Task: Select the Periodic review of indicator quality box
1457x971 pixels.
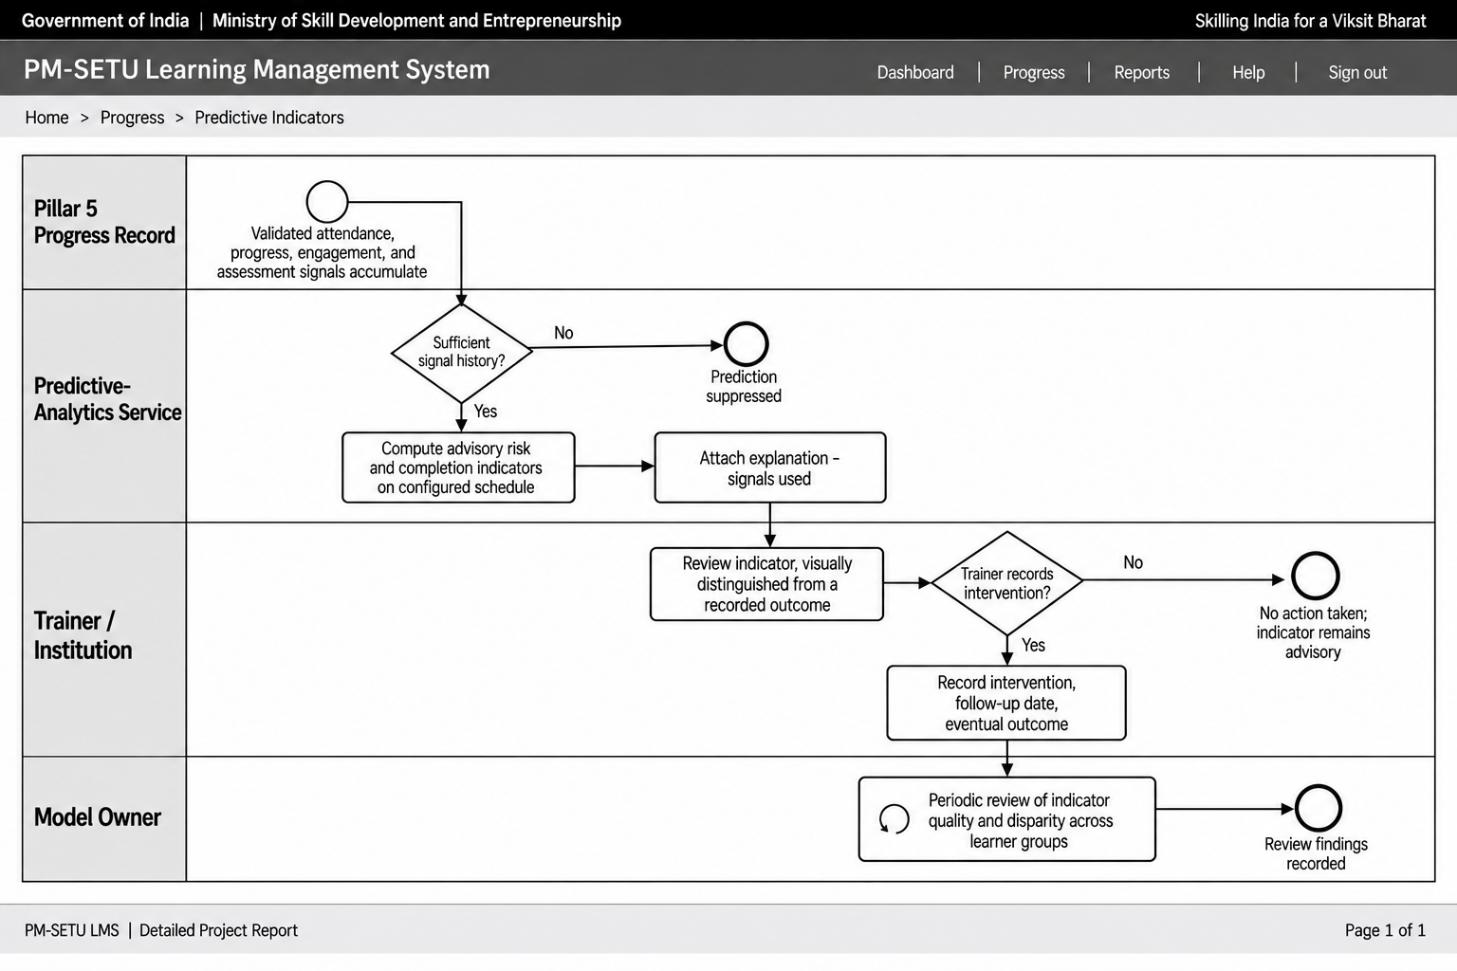Action: click(1007, 819)
